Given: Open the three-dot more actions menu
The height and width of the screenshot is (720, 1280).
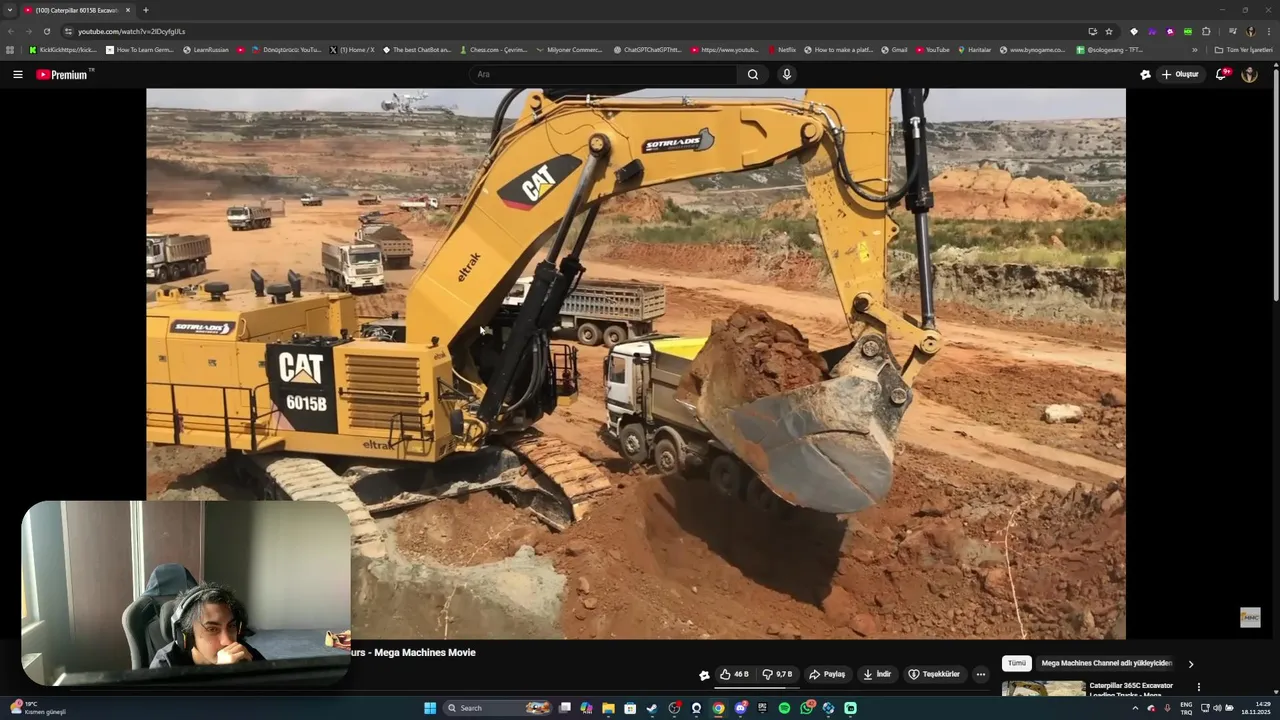Looking at the screenshot, I should pyautogui.click(x=981, y=674).
